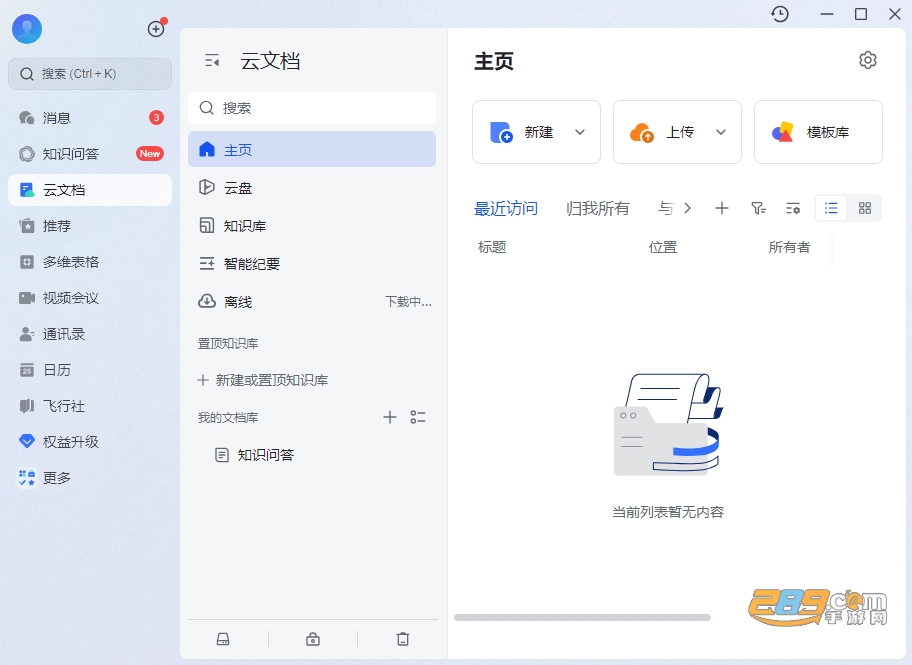912x665 pixels.
Task: Switch to the 归我所有 tab
Action: (597, 208)
